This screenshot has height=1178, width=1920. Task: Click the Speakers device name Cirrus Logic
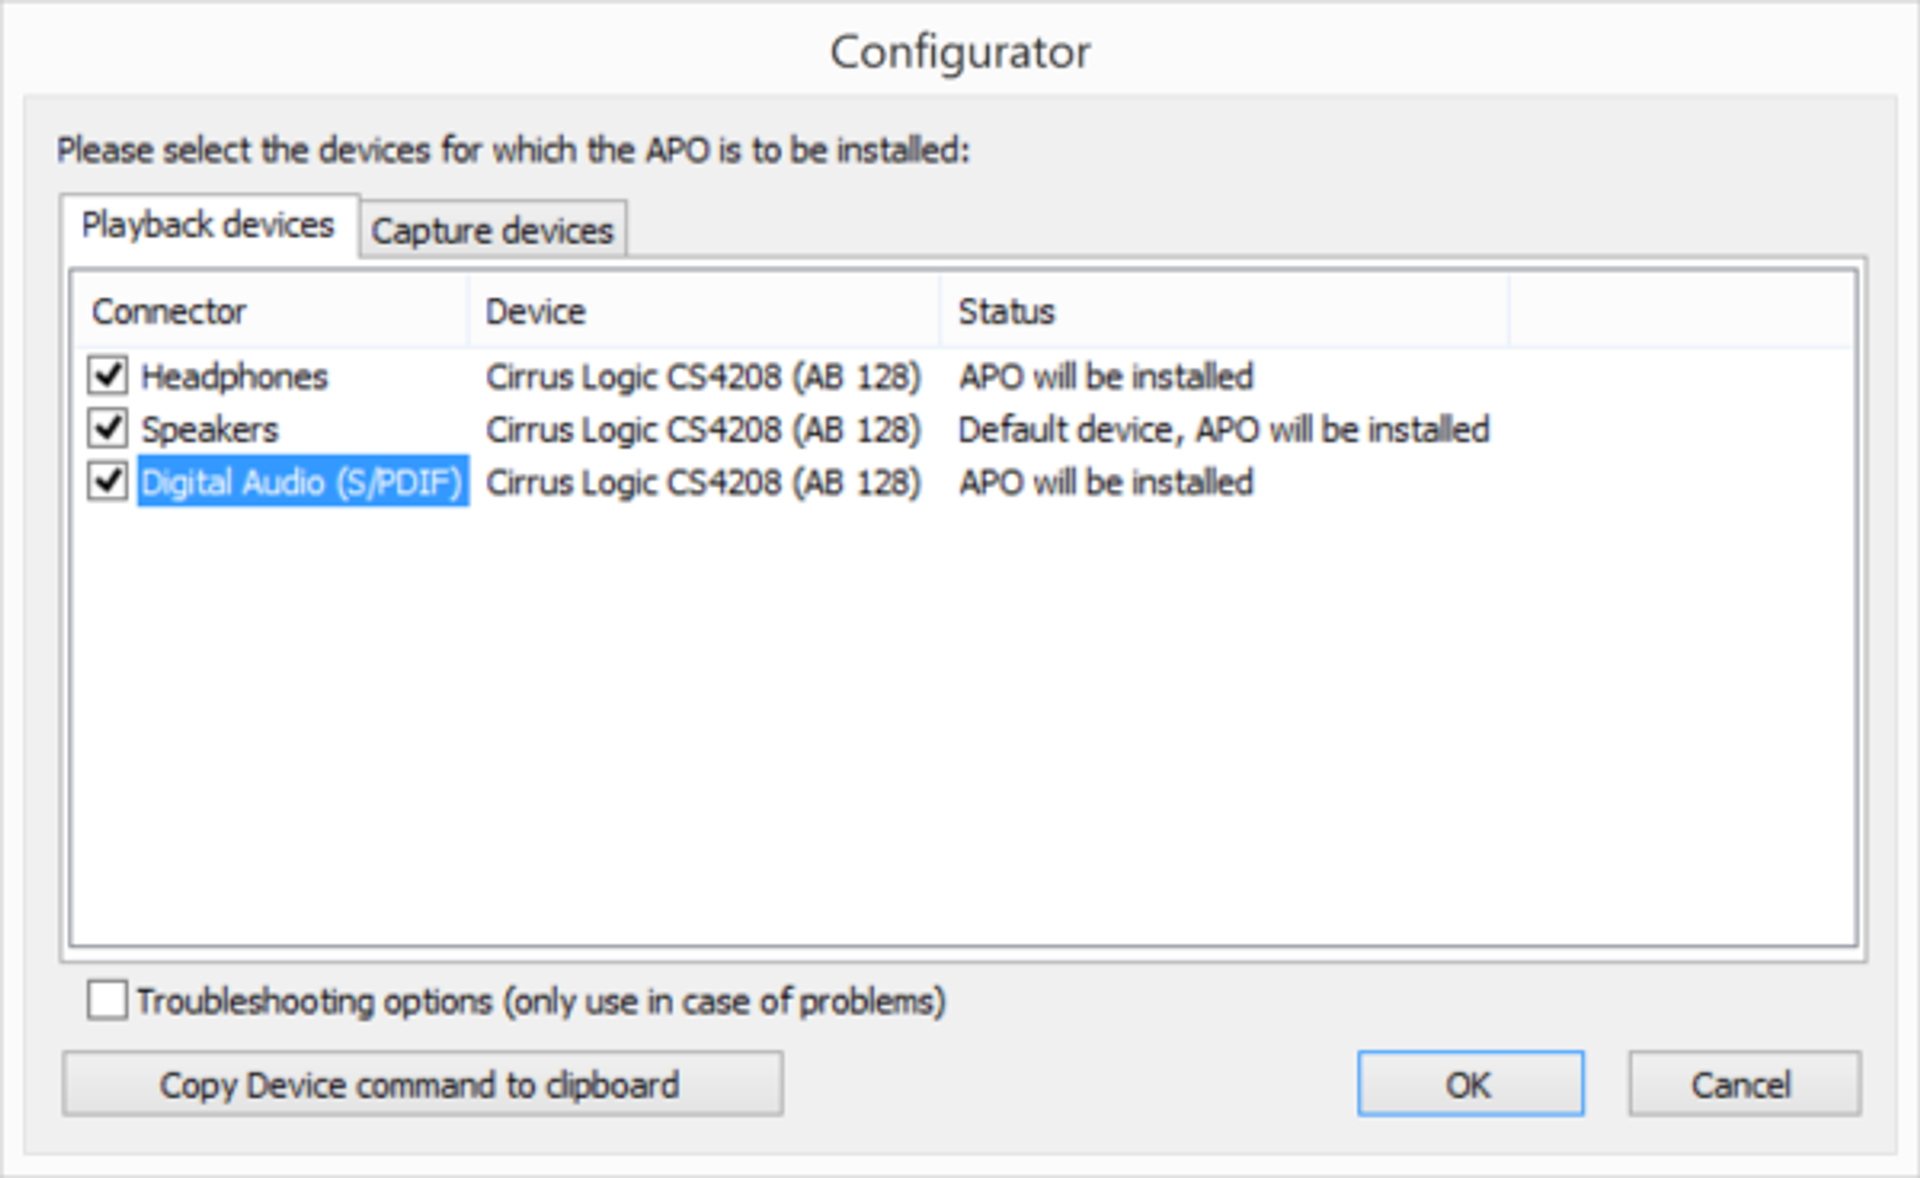[x=703, y=430]
